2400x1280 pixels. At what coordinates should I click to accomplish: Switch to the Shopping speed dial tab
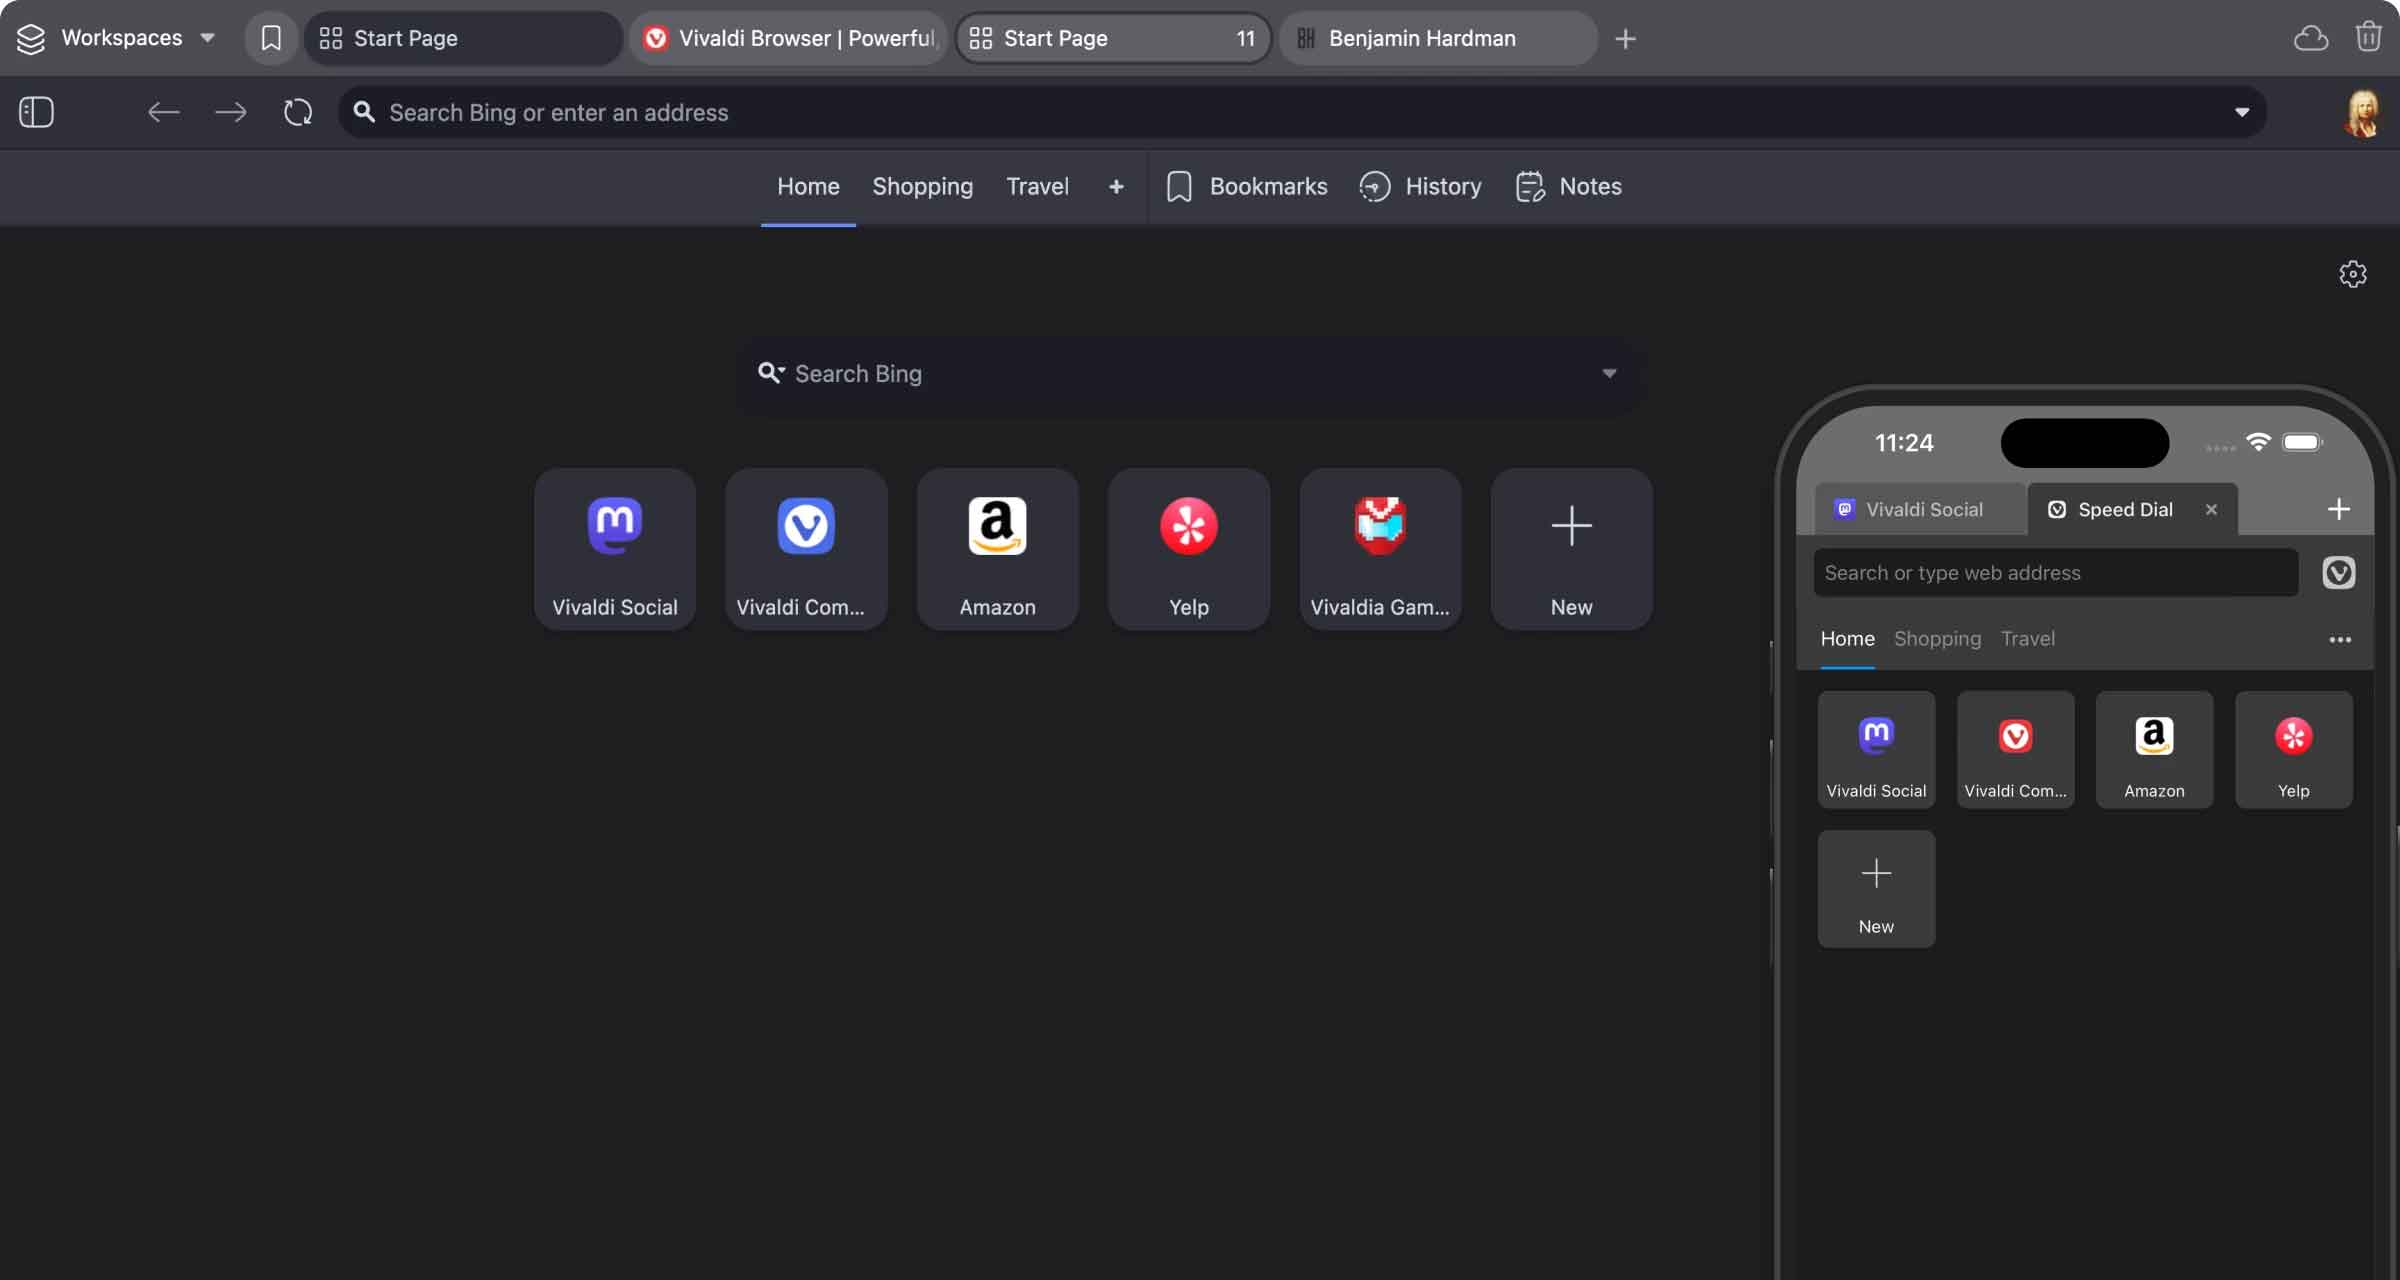[922, 187]
